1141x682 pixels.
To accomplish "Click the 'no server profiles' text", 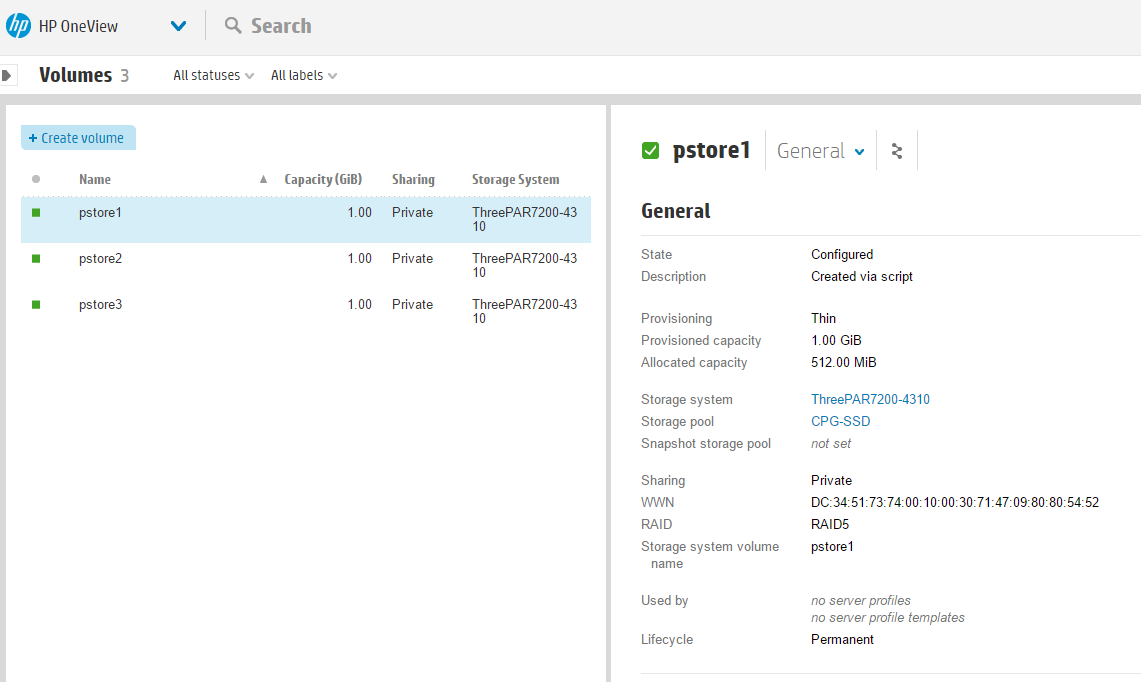I will tap(861, 600).
